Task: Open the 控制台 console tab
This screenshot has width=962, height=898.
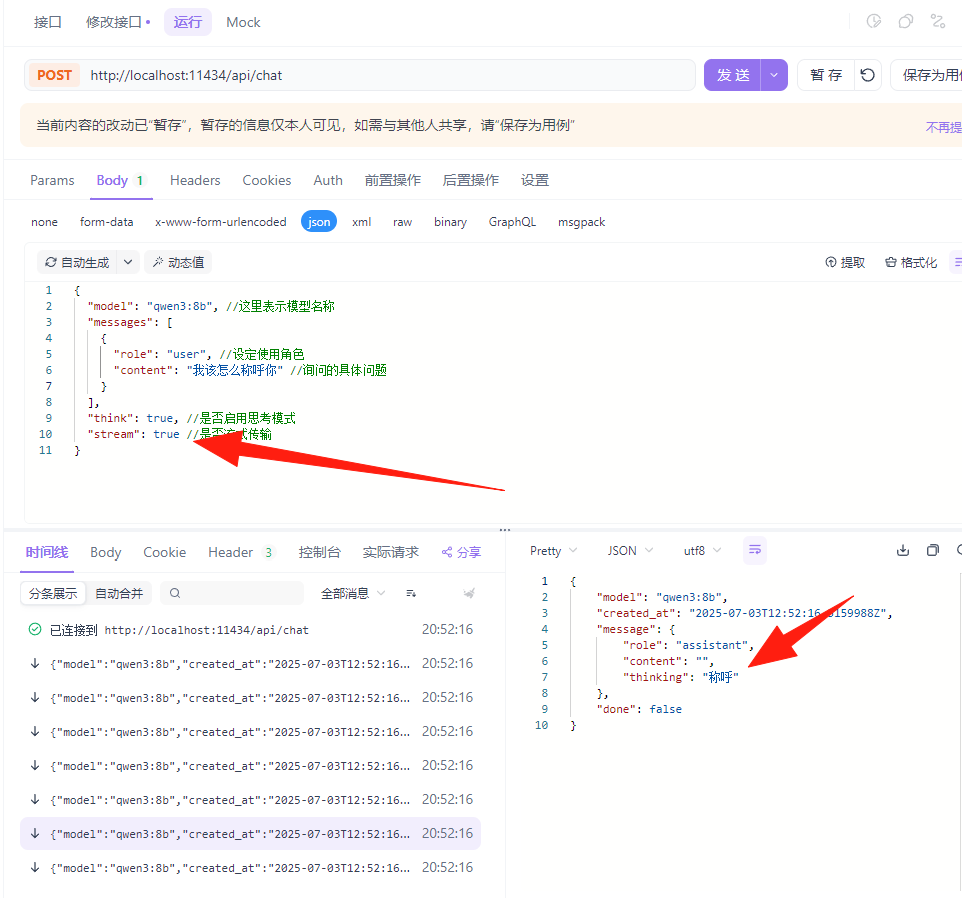Action: 319,552
